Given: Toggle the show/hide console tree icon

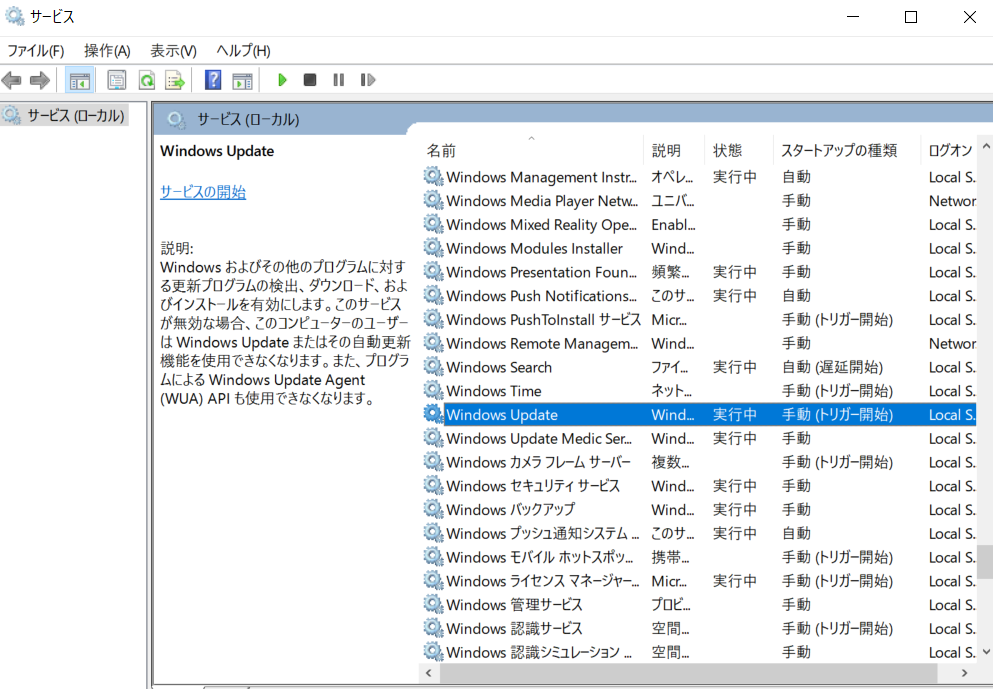Looking at the screenshot, I should (80, 80).
